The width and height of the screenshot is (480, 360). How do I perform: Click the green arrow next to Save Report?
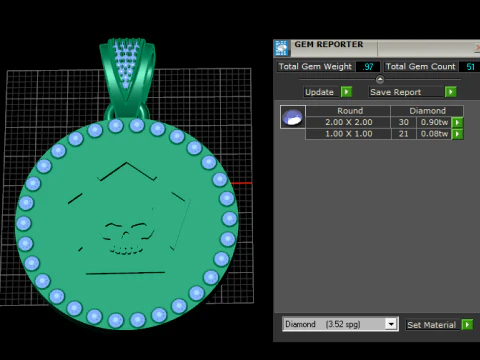(x=451, y=92)
